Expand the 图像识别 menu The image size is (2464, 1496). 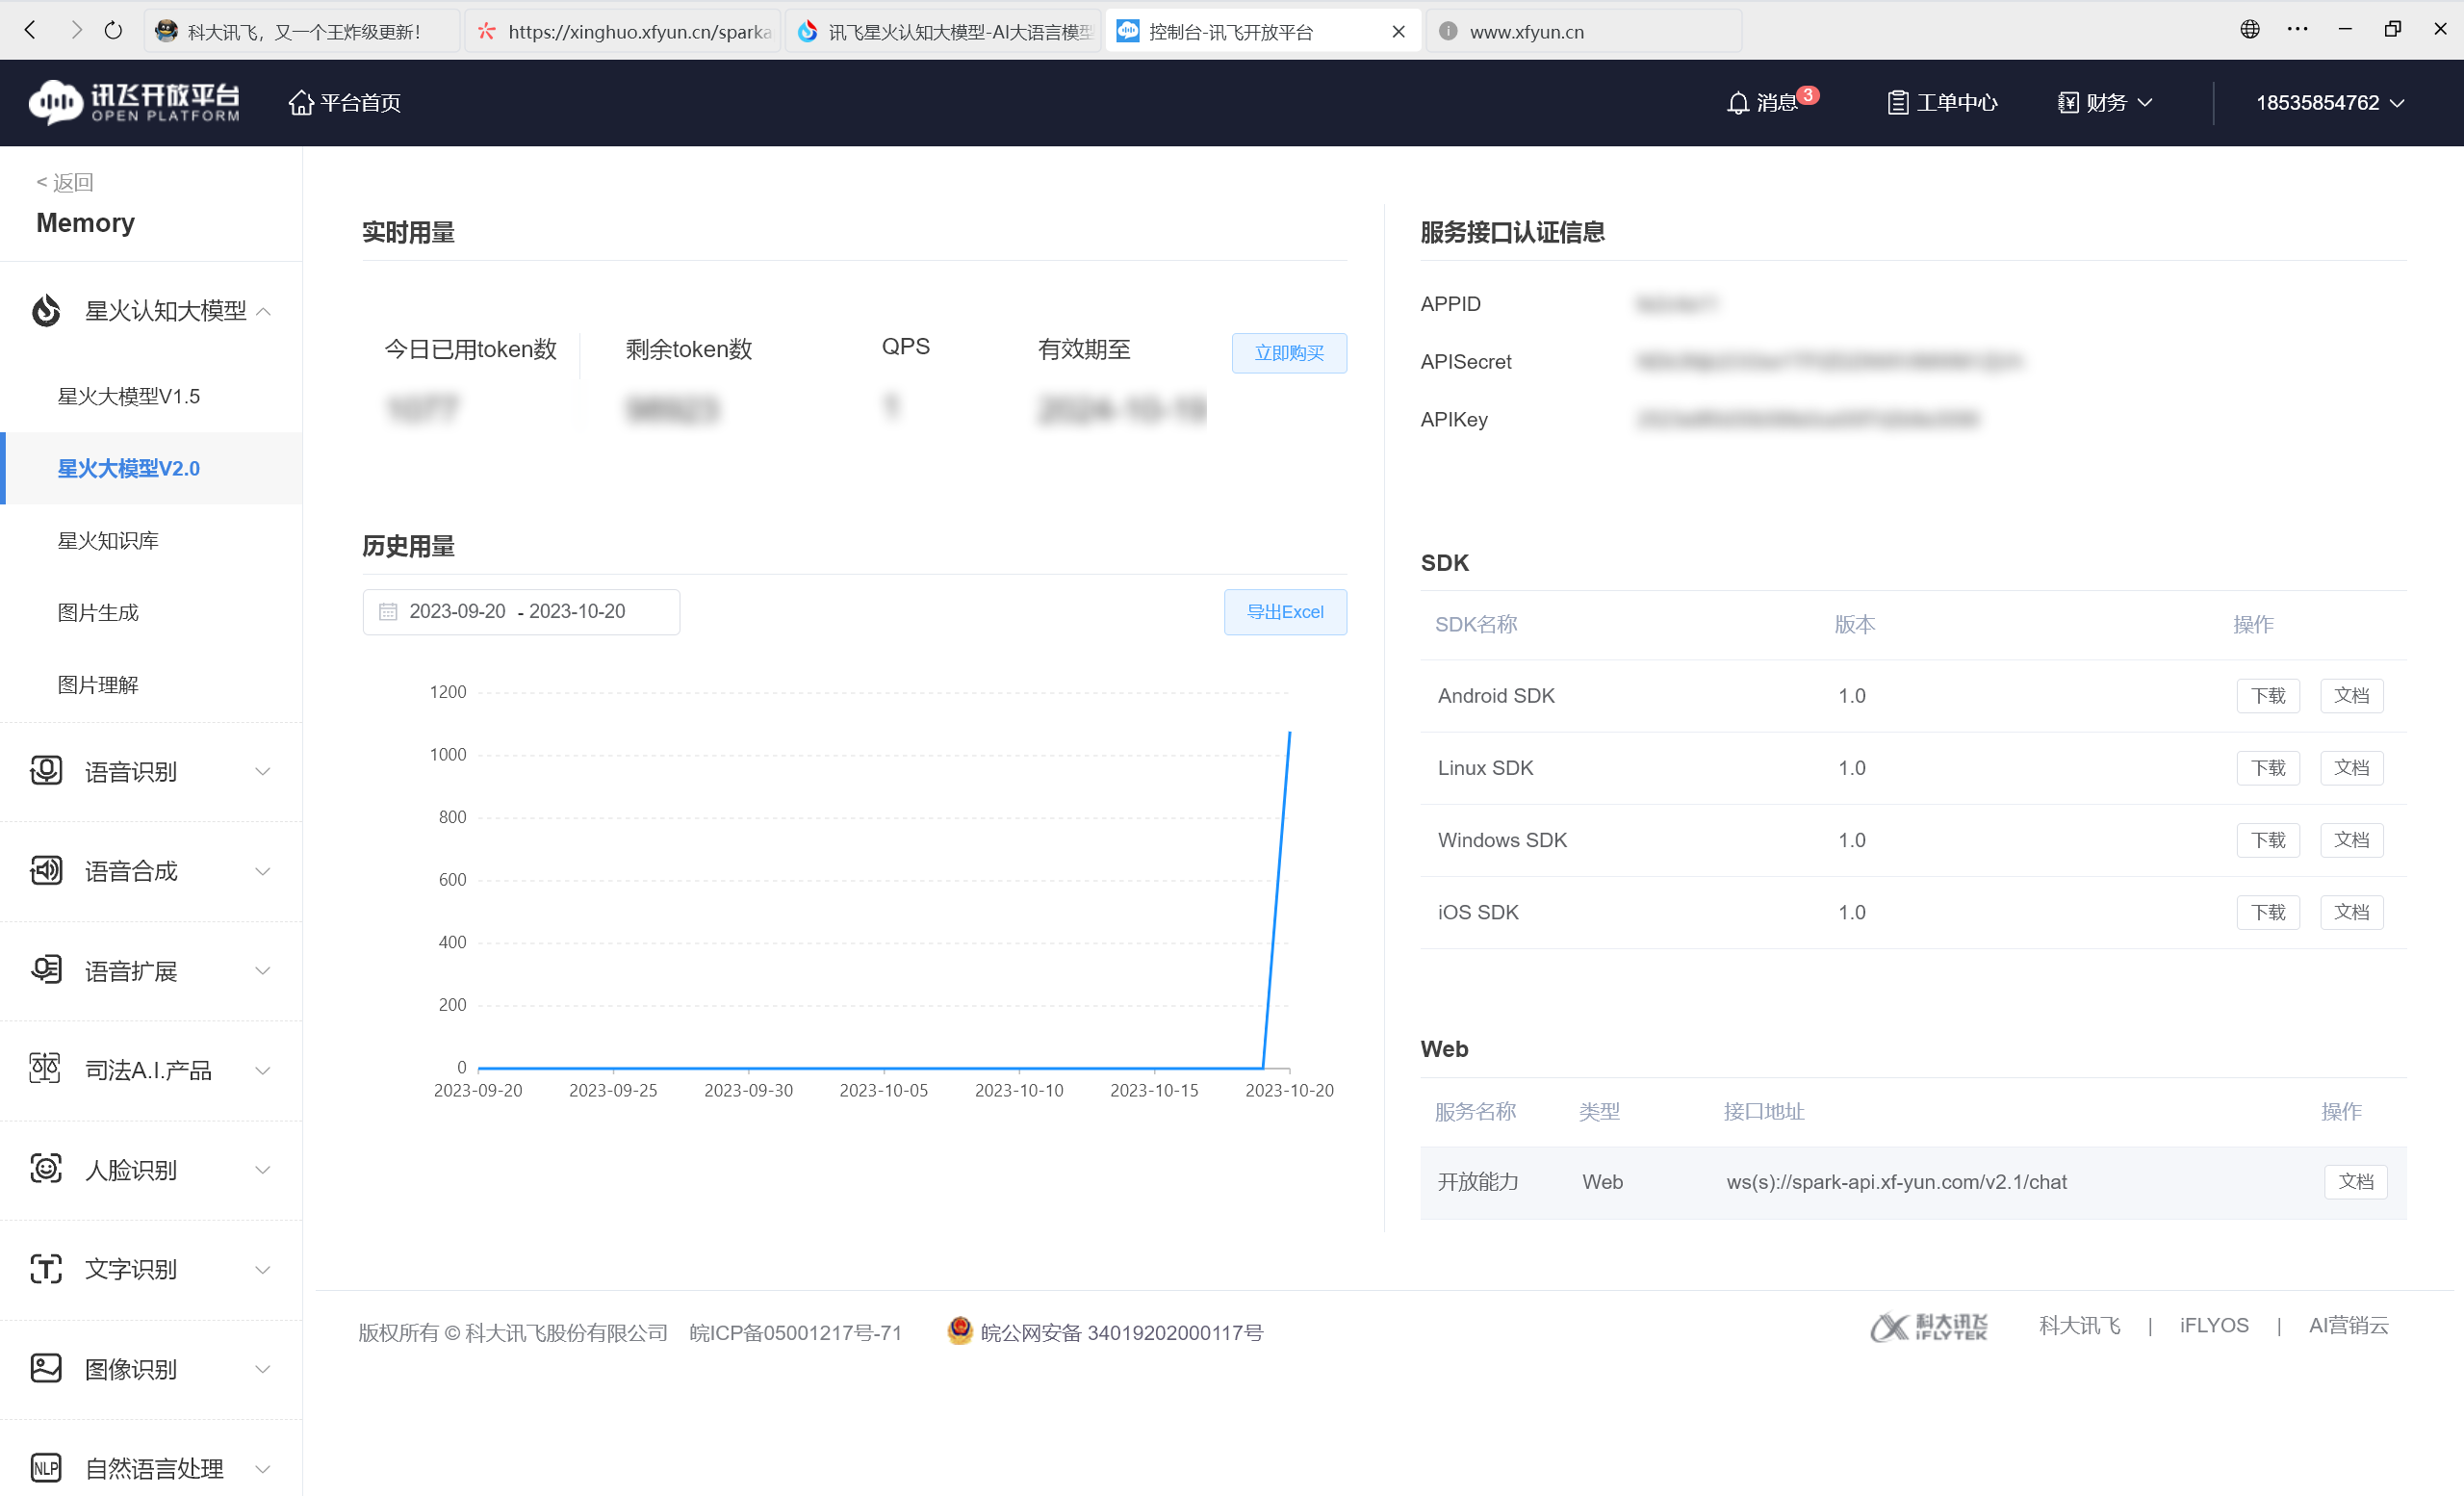click(263, 1369)
